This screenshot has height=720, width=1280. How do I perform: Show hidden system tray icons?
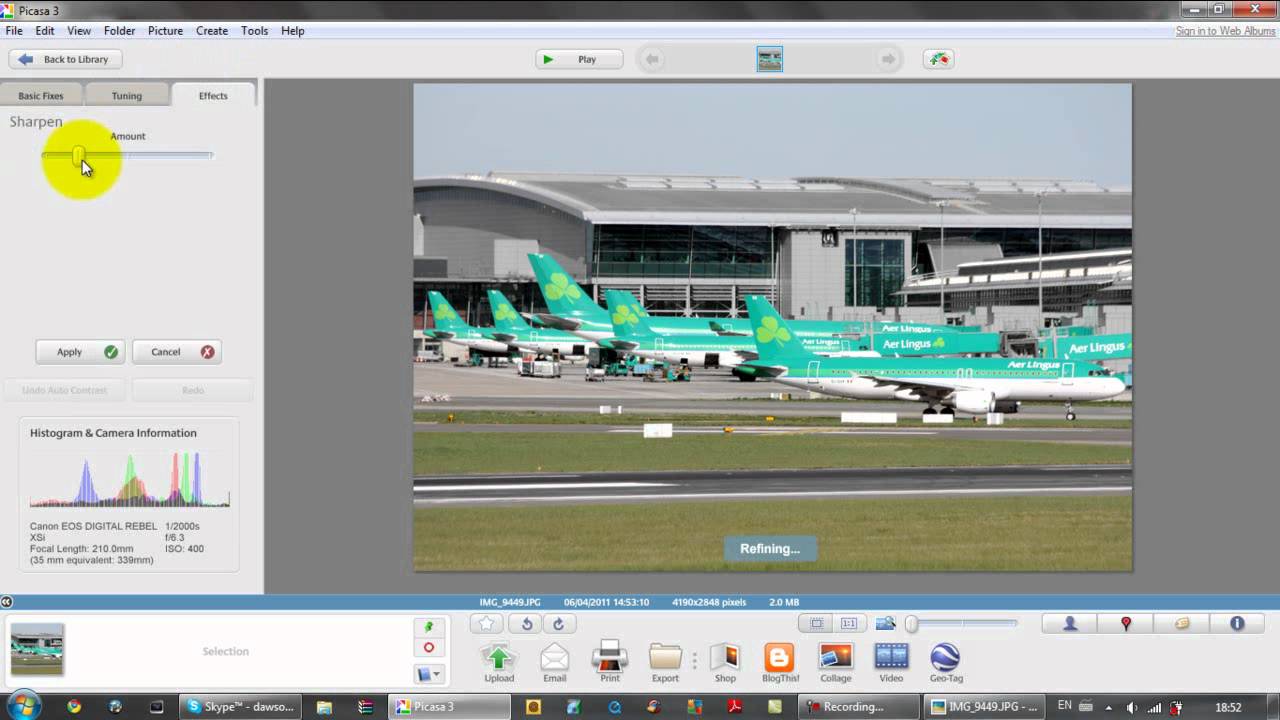point(1108,707)
